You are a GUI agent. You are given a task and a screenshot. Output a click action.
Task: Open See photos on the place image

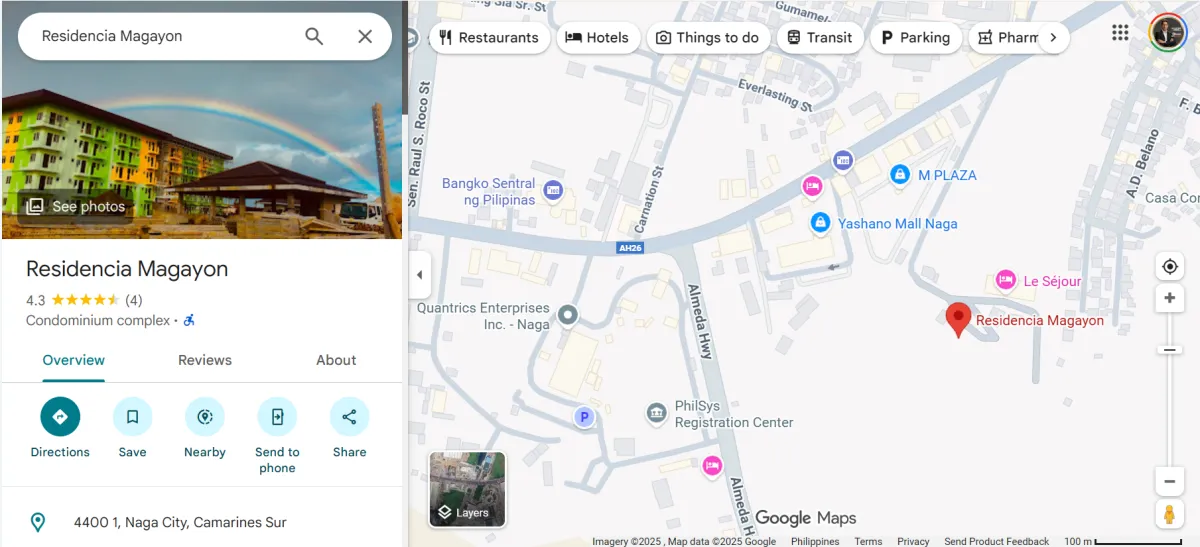pos(77,206)
